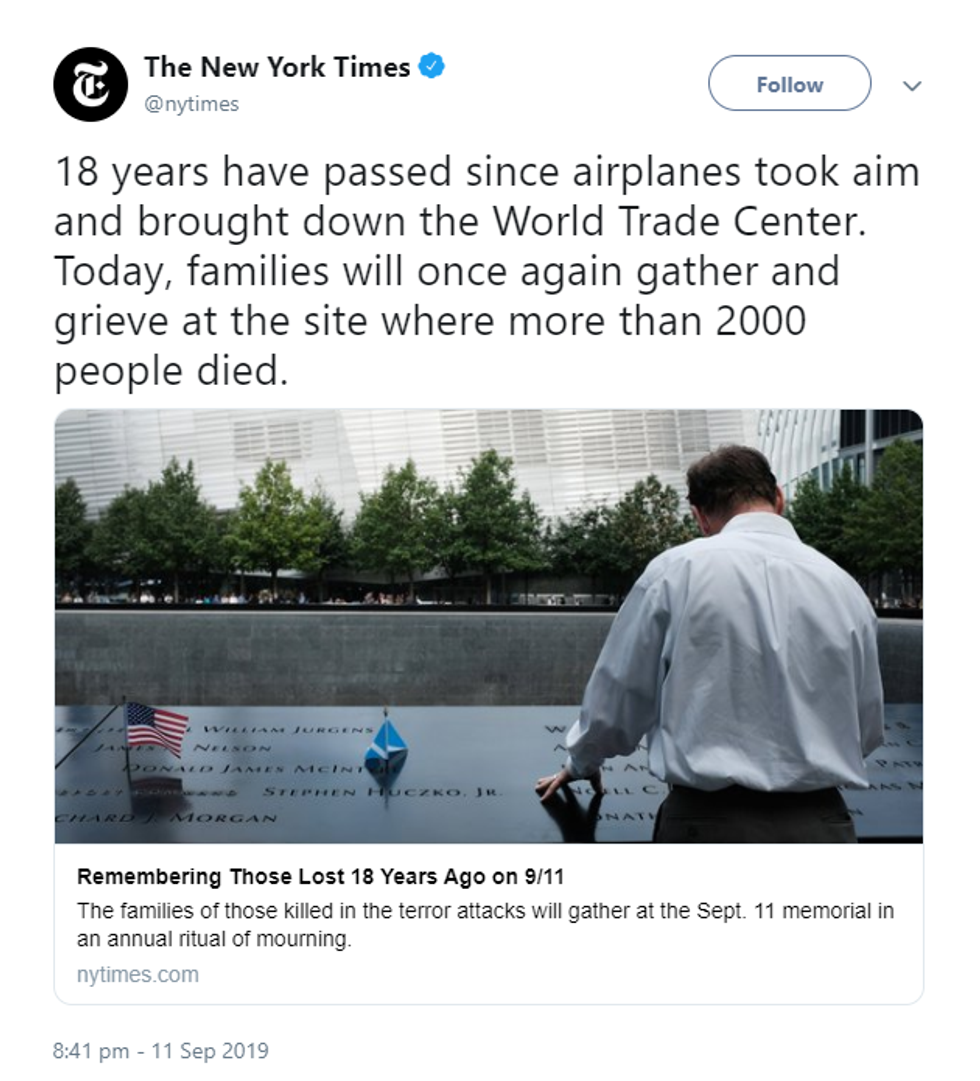Click the blue verified badge icon

pos(432,66)
